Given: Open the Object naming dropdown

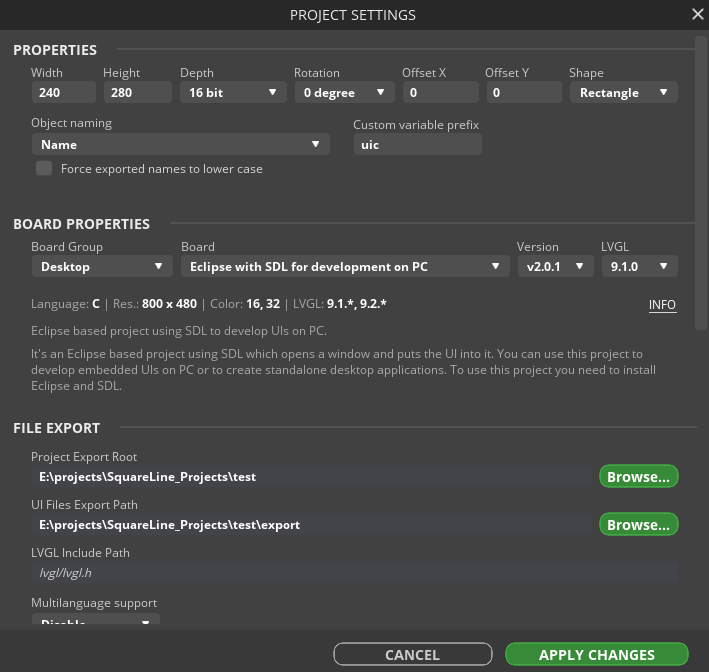Looking at the screenshot, I should (180, 145).
